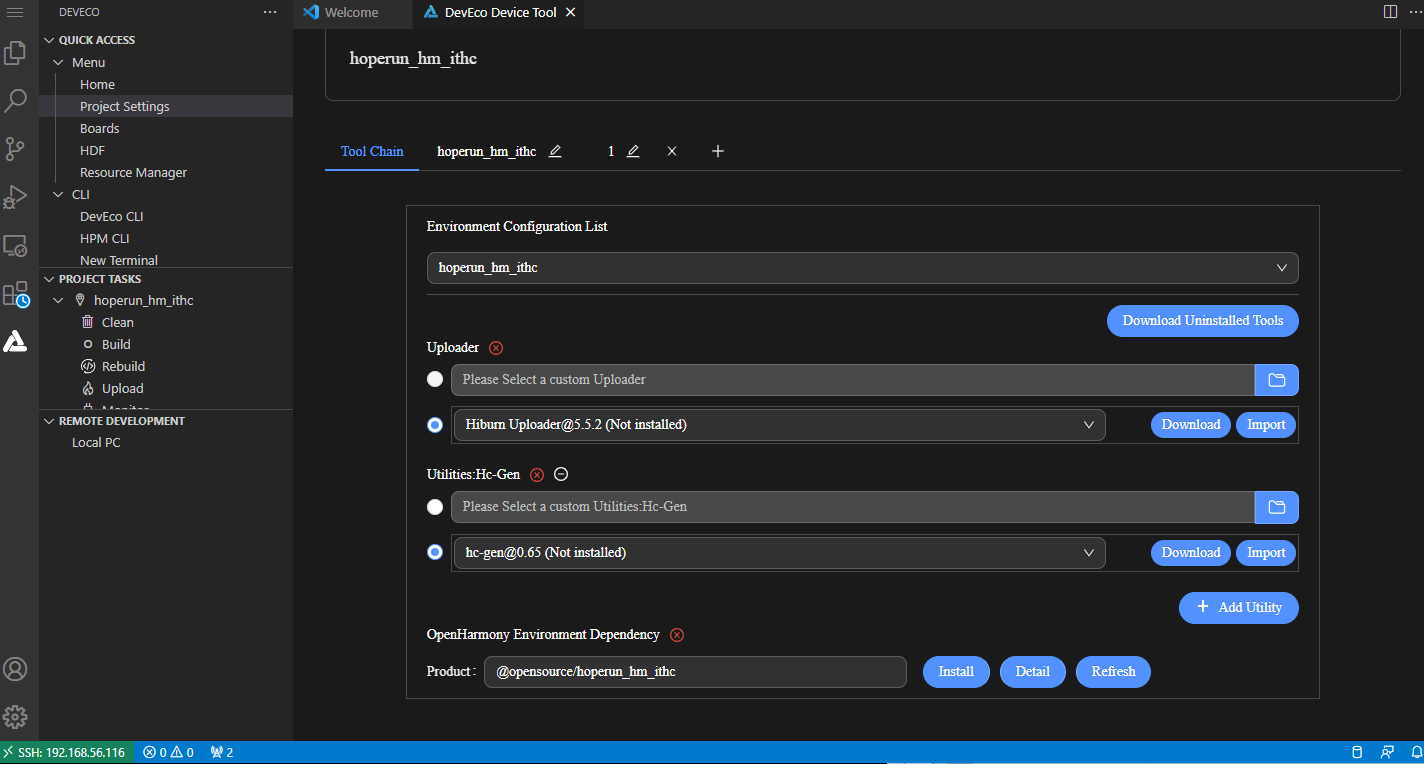Open the Hiburn Uploader version dropdown
This screenshot has height=764, width=1424.
click(779, 425)
